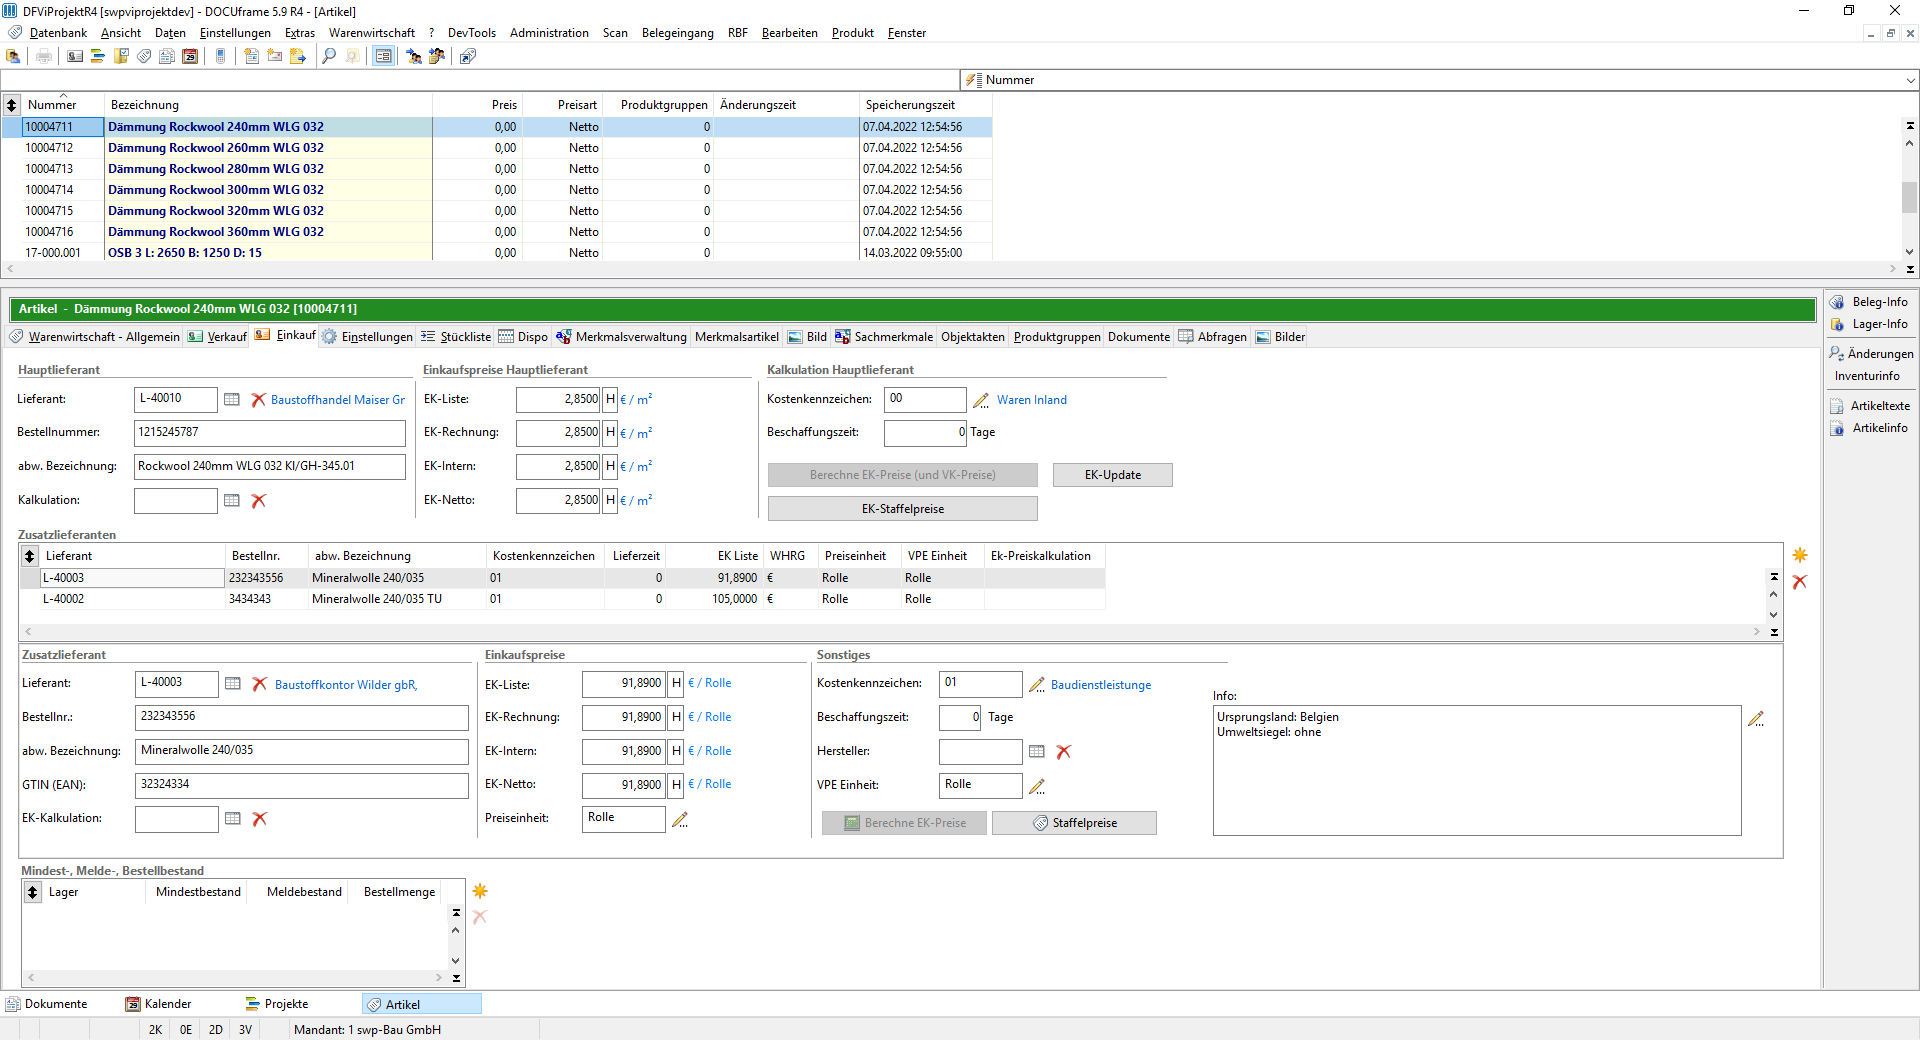Screen dimensions: 1920x1040
Task: Click the calendar toolbar icon
Action: click(x=190, y=57)
